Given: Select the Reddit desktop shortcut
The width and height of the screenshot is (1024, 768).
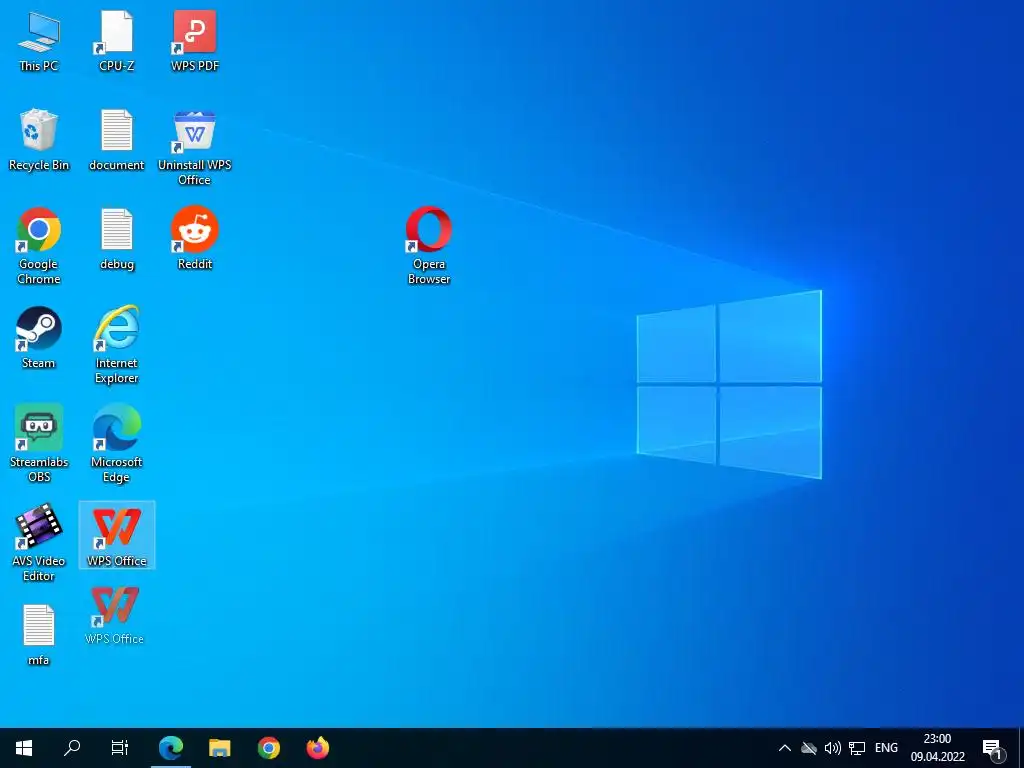Looking at the screenshot, I should (195, 239).
